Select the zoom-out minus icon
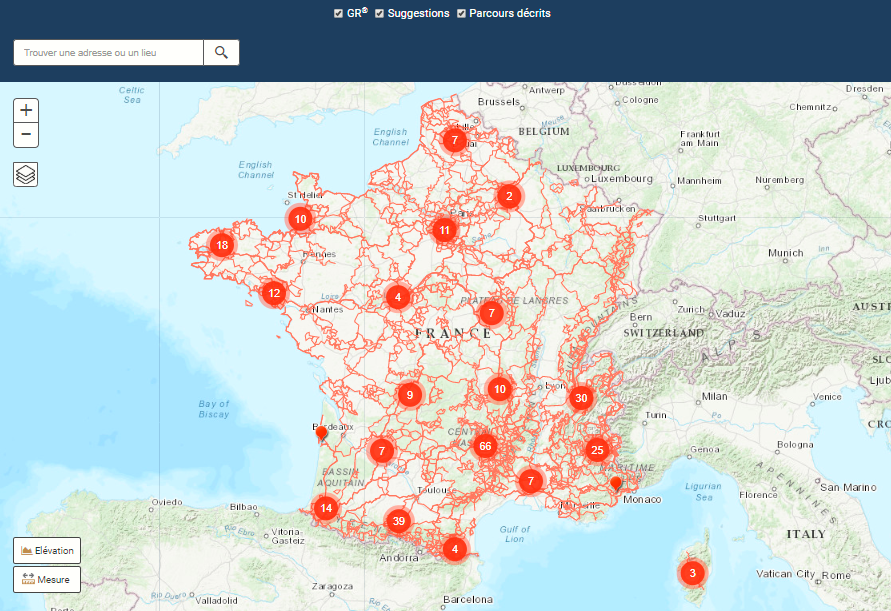 tap(25, 135)
